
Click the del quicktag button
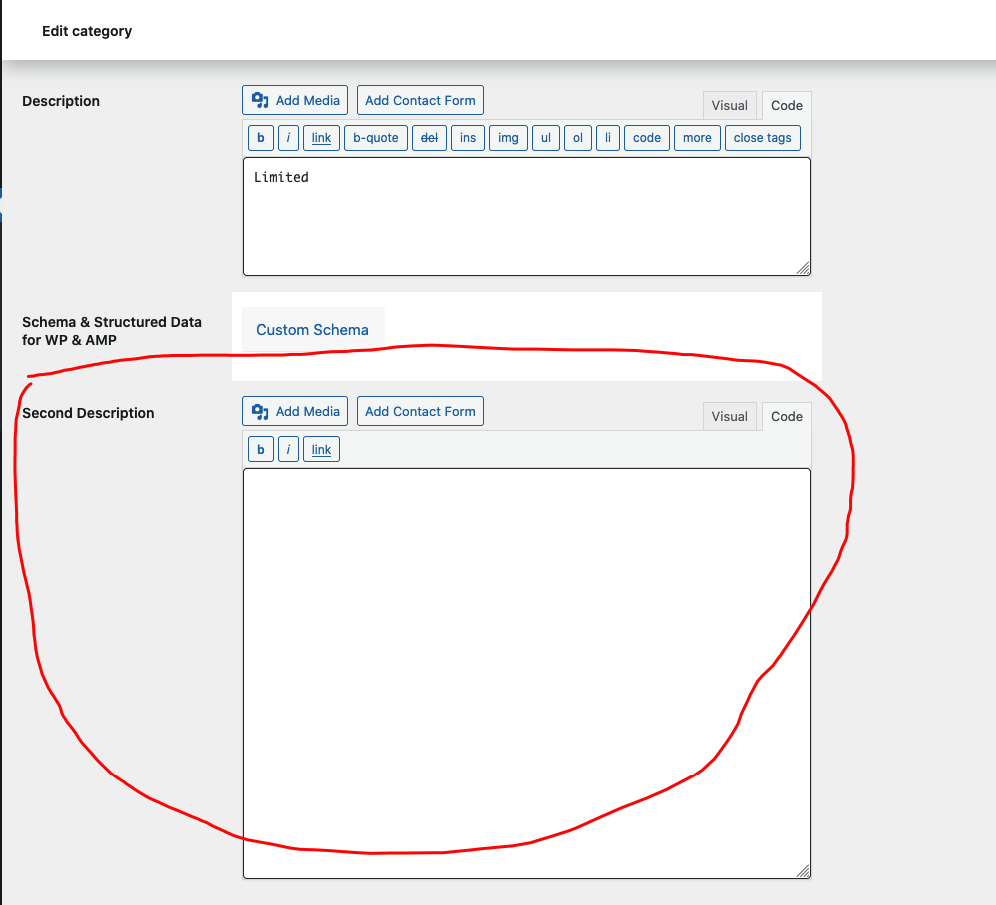(x=429, y=138)
